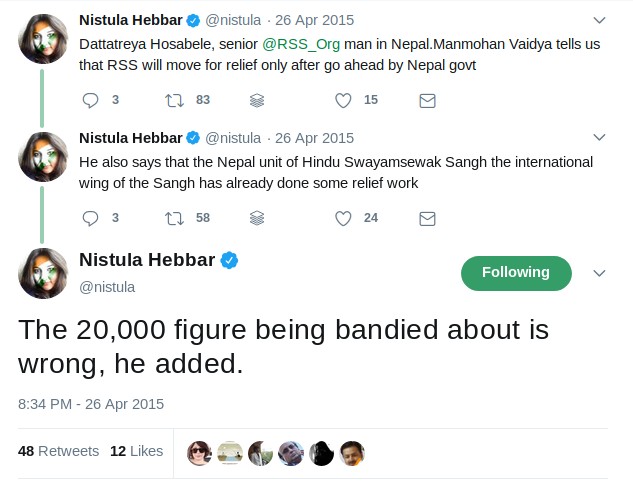This screenshot has width=633, height=489.
Task: Show the 12 Likes list
Action: 136,451
